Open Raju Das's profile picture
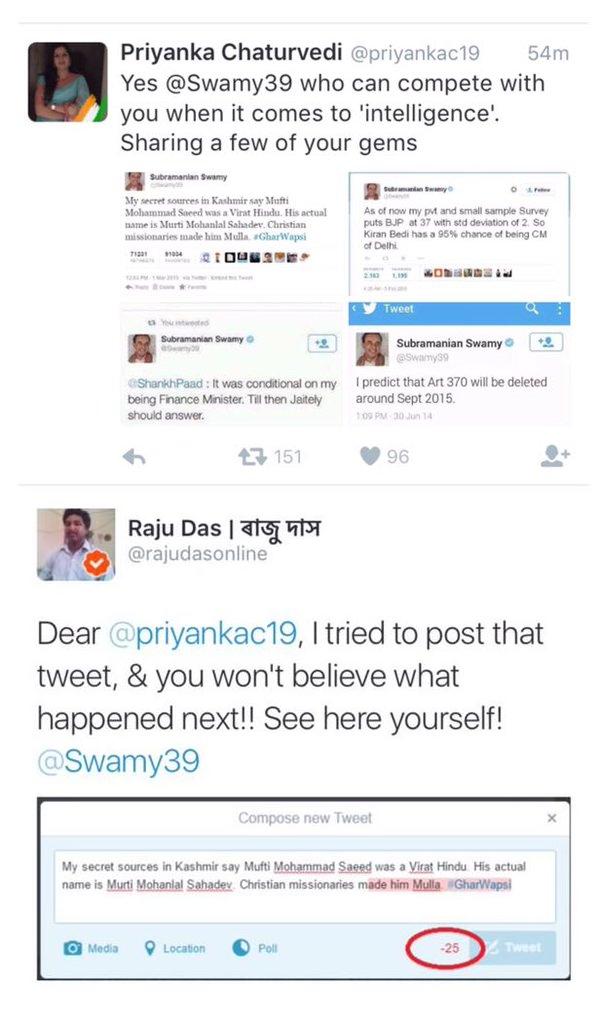Image resolution: width=600 pixels, height=1020 pixels. [x=76, y=544]
